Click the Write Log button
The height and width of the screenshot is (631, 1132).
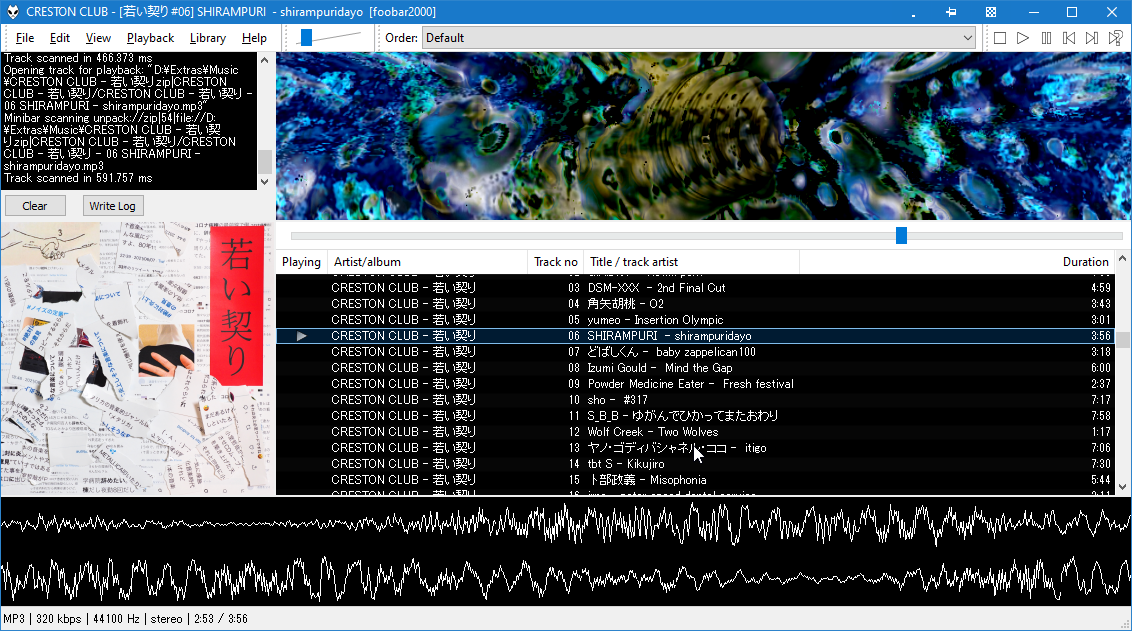point(112,206)
